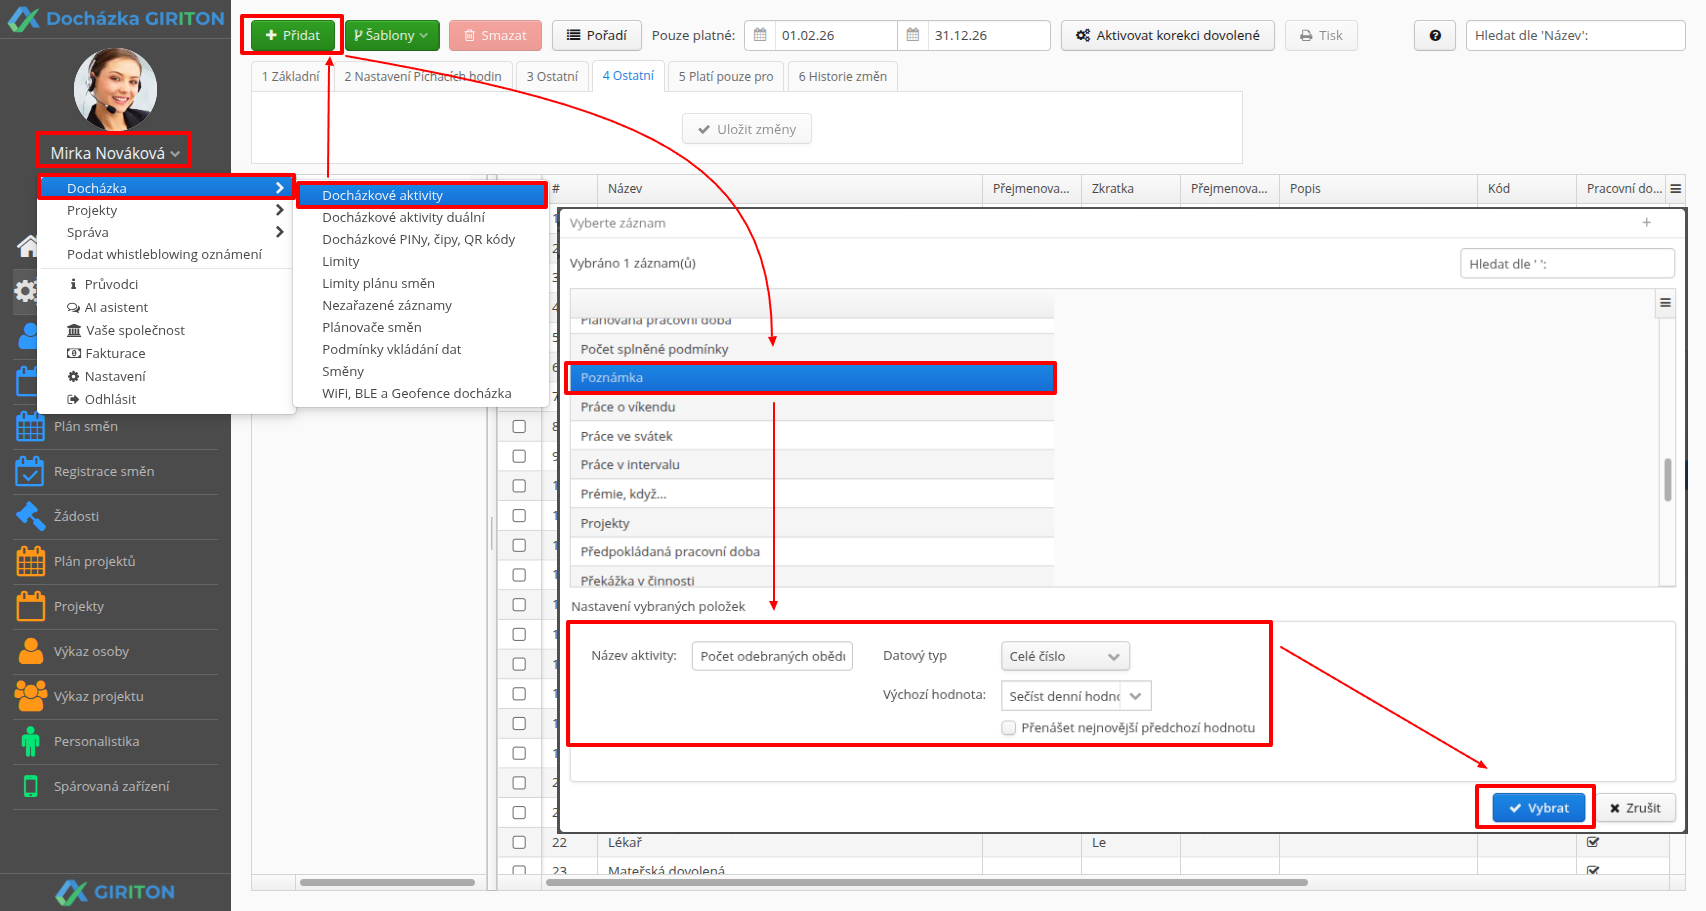Image resolution: width=1706 pixels, height=911 pixels.
Task: Open Výkaz osoby via the person icon
Action: coord(31,651)
